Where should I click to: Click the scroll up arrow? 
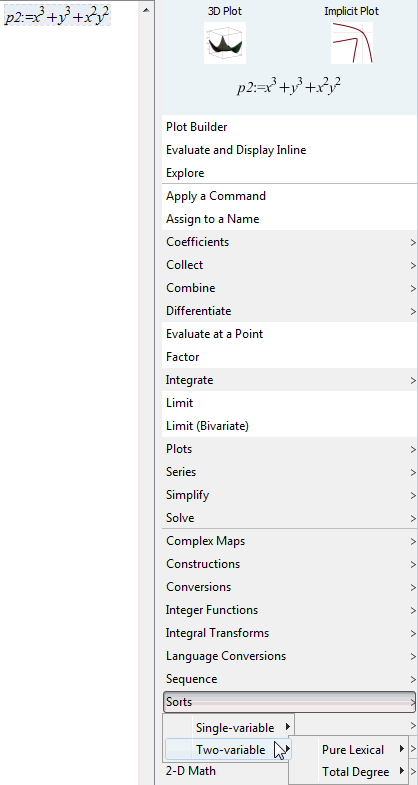click(146, 10)
